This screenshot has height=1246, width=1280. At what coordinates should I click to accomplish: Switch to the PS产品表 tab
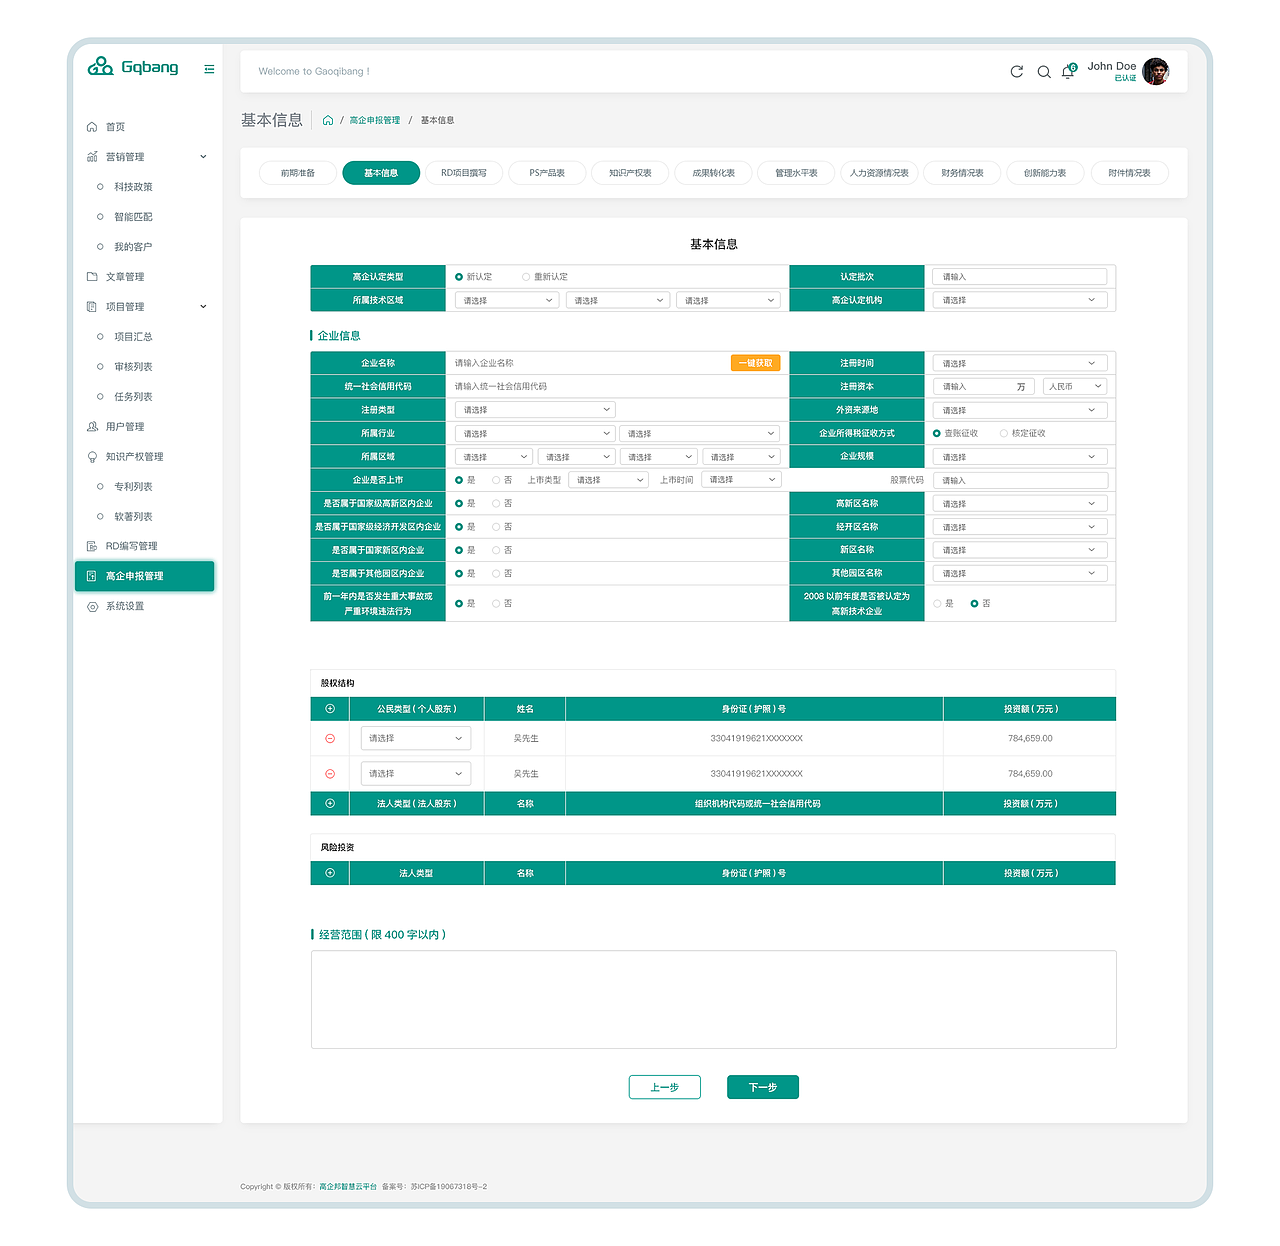pos(547,173)
